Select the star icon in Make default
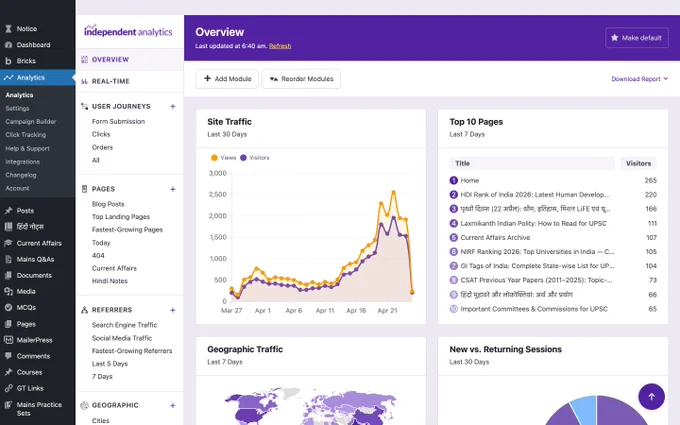 coord(615,38)
